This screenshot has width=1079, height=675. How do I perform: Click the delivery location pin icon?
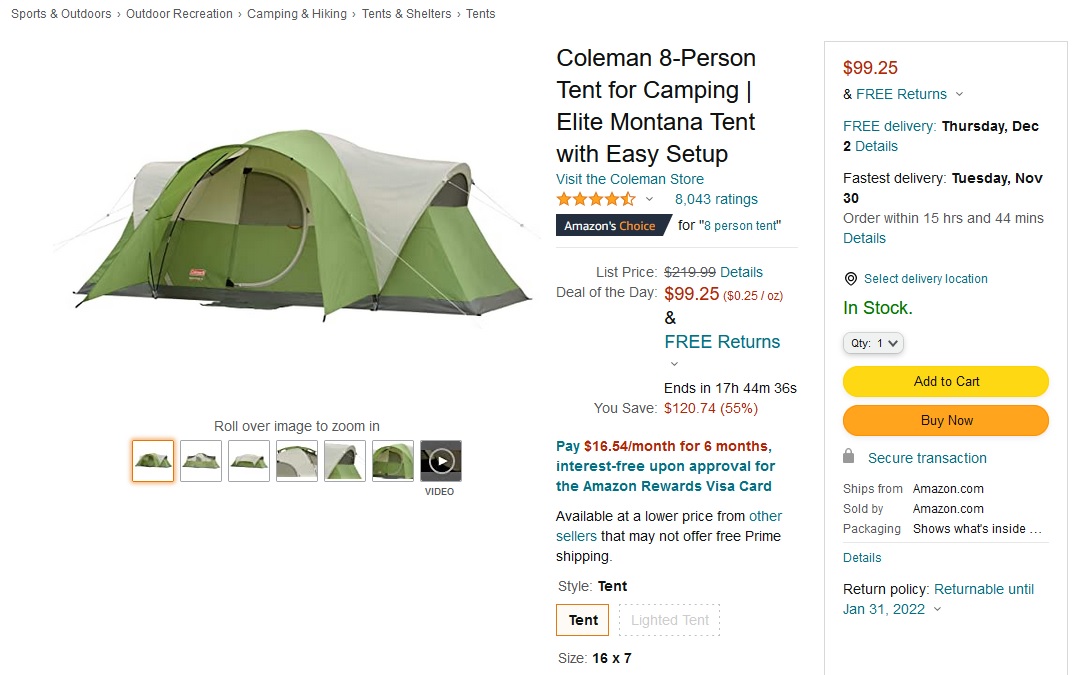click(851, 279)
